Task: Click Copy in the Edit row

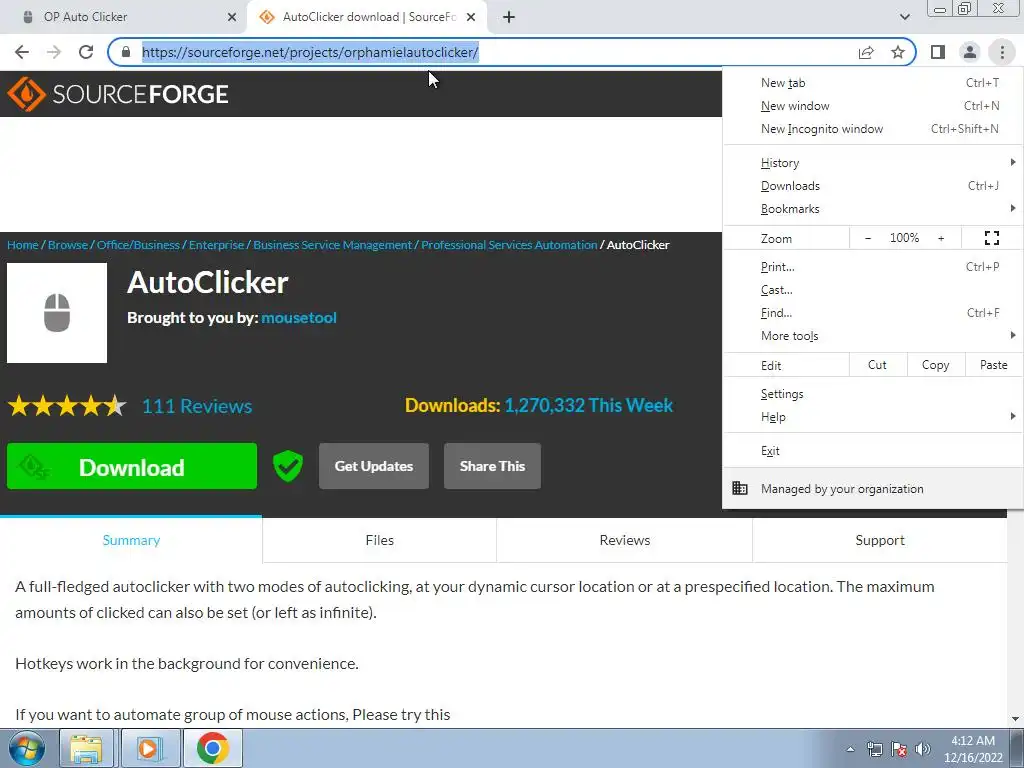Action: (x=936, y=365)
